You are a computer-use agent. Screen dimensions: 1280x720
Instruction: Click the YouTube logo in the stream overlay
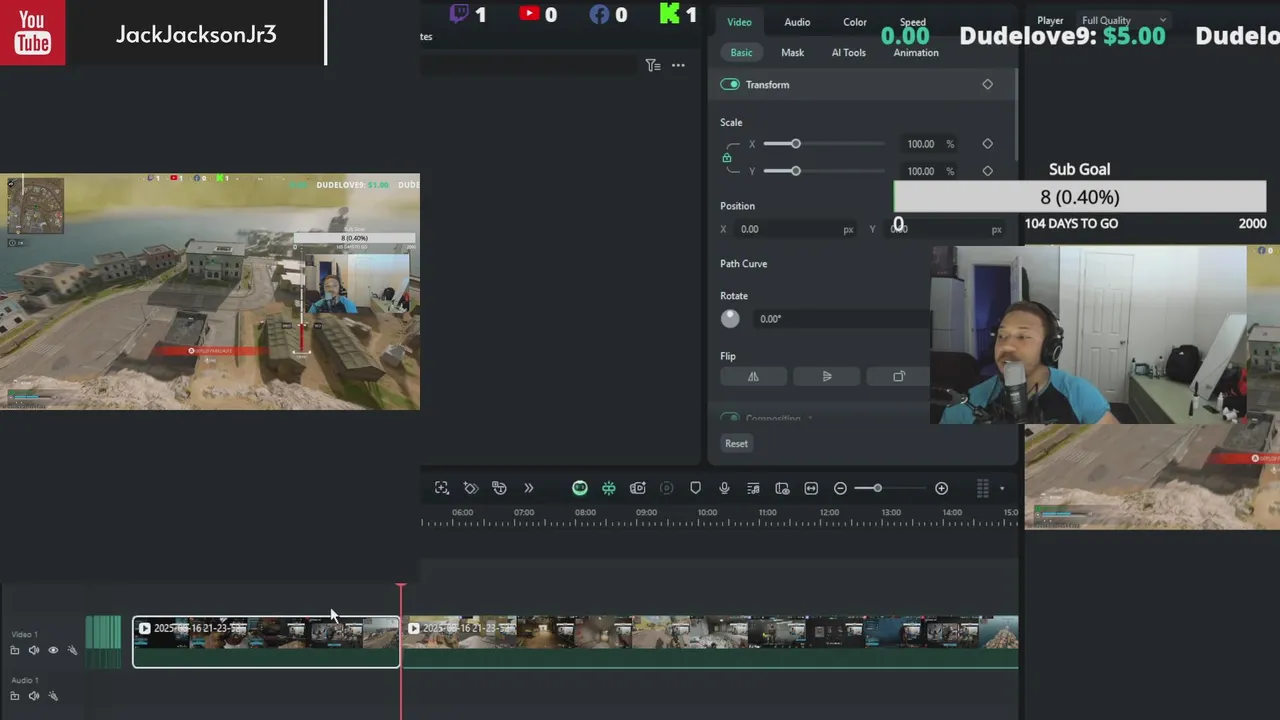point(33,33)
